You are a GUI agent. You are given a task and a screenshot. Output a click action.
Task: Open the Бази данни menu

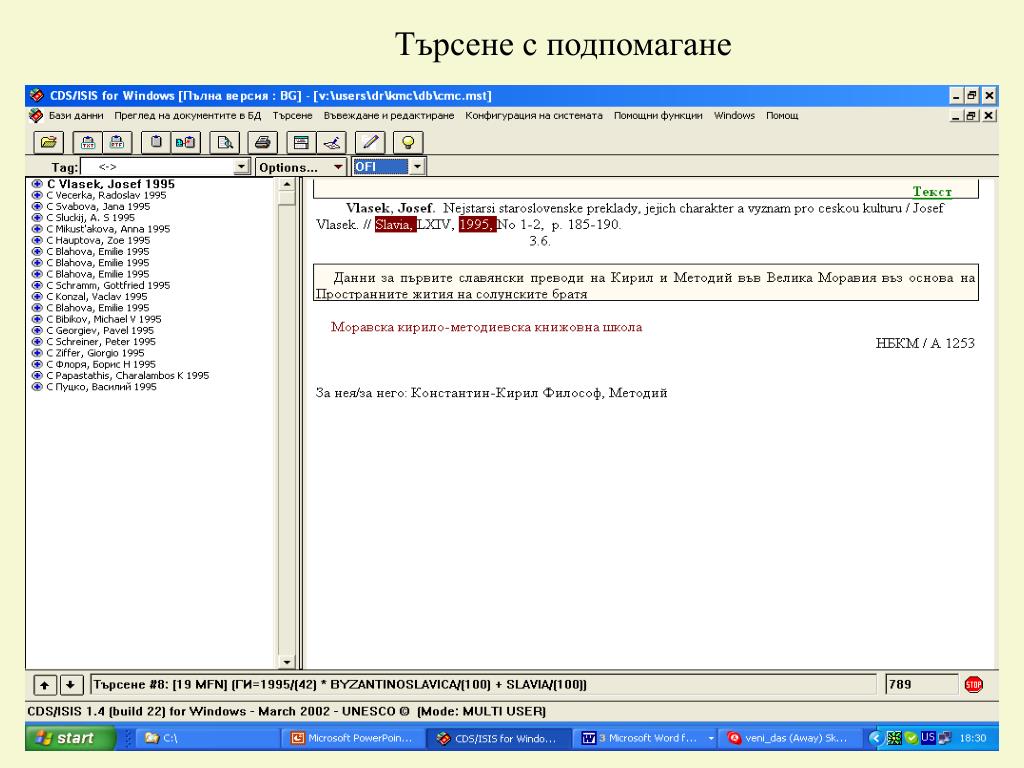76,116
